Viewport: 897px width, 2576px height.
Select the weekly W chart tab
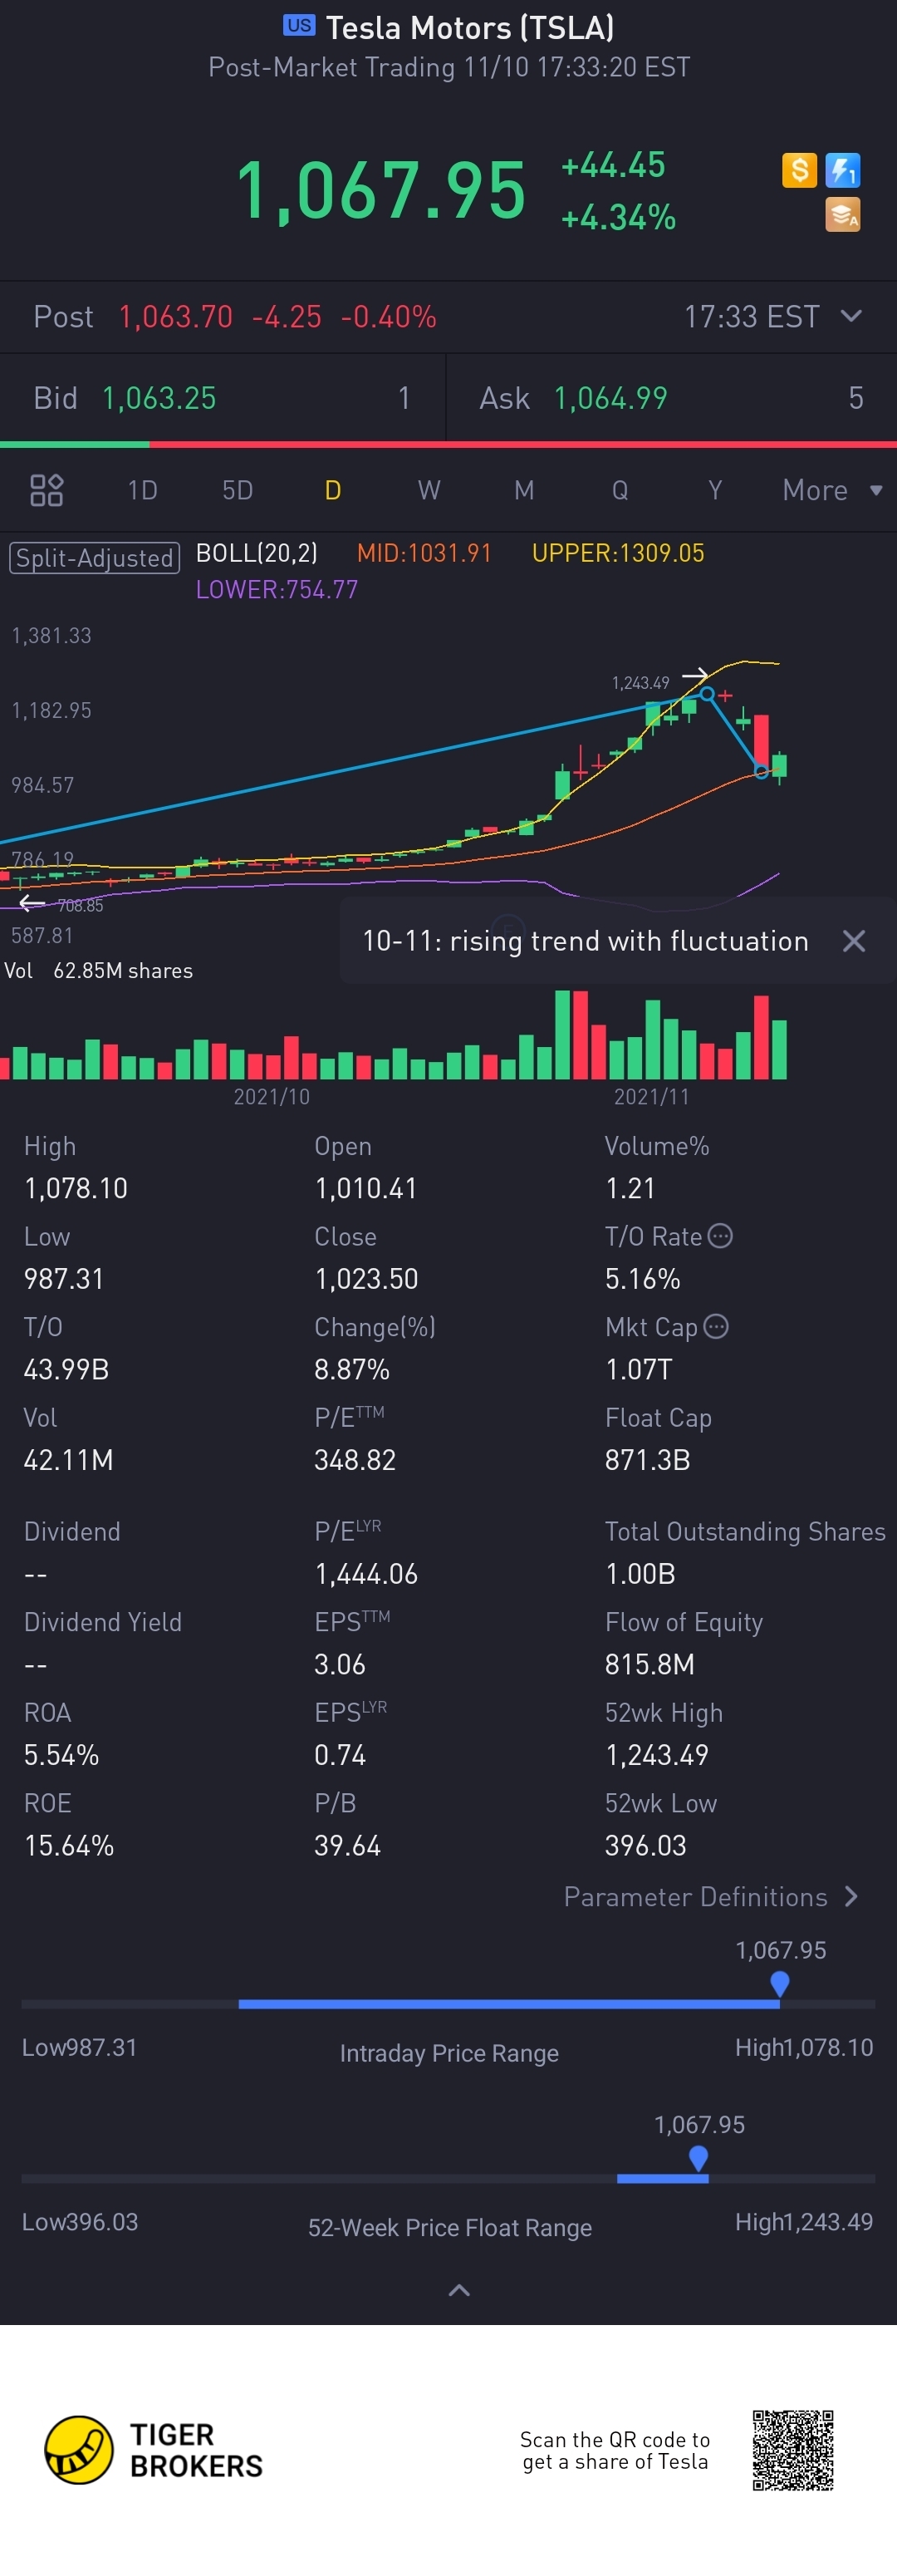(x=429, y=490)
